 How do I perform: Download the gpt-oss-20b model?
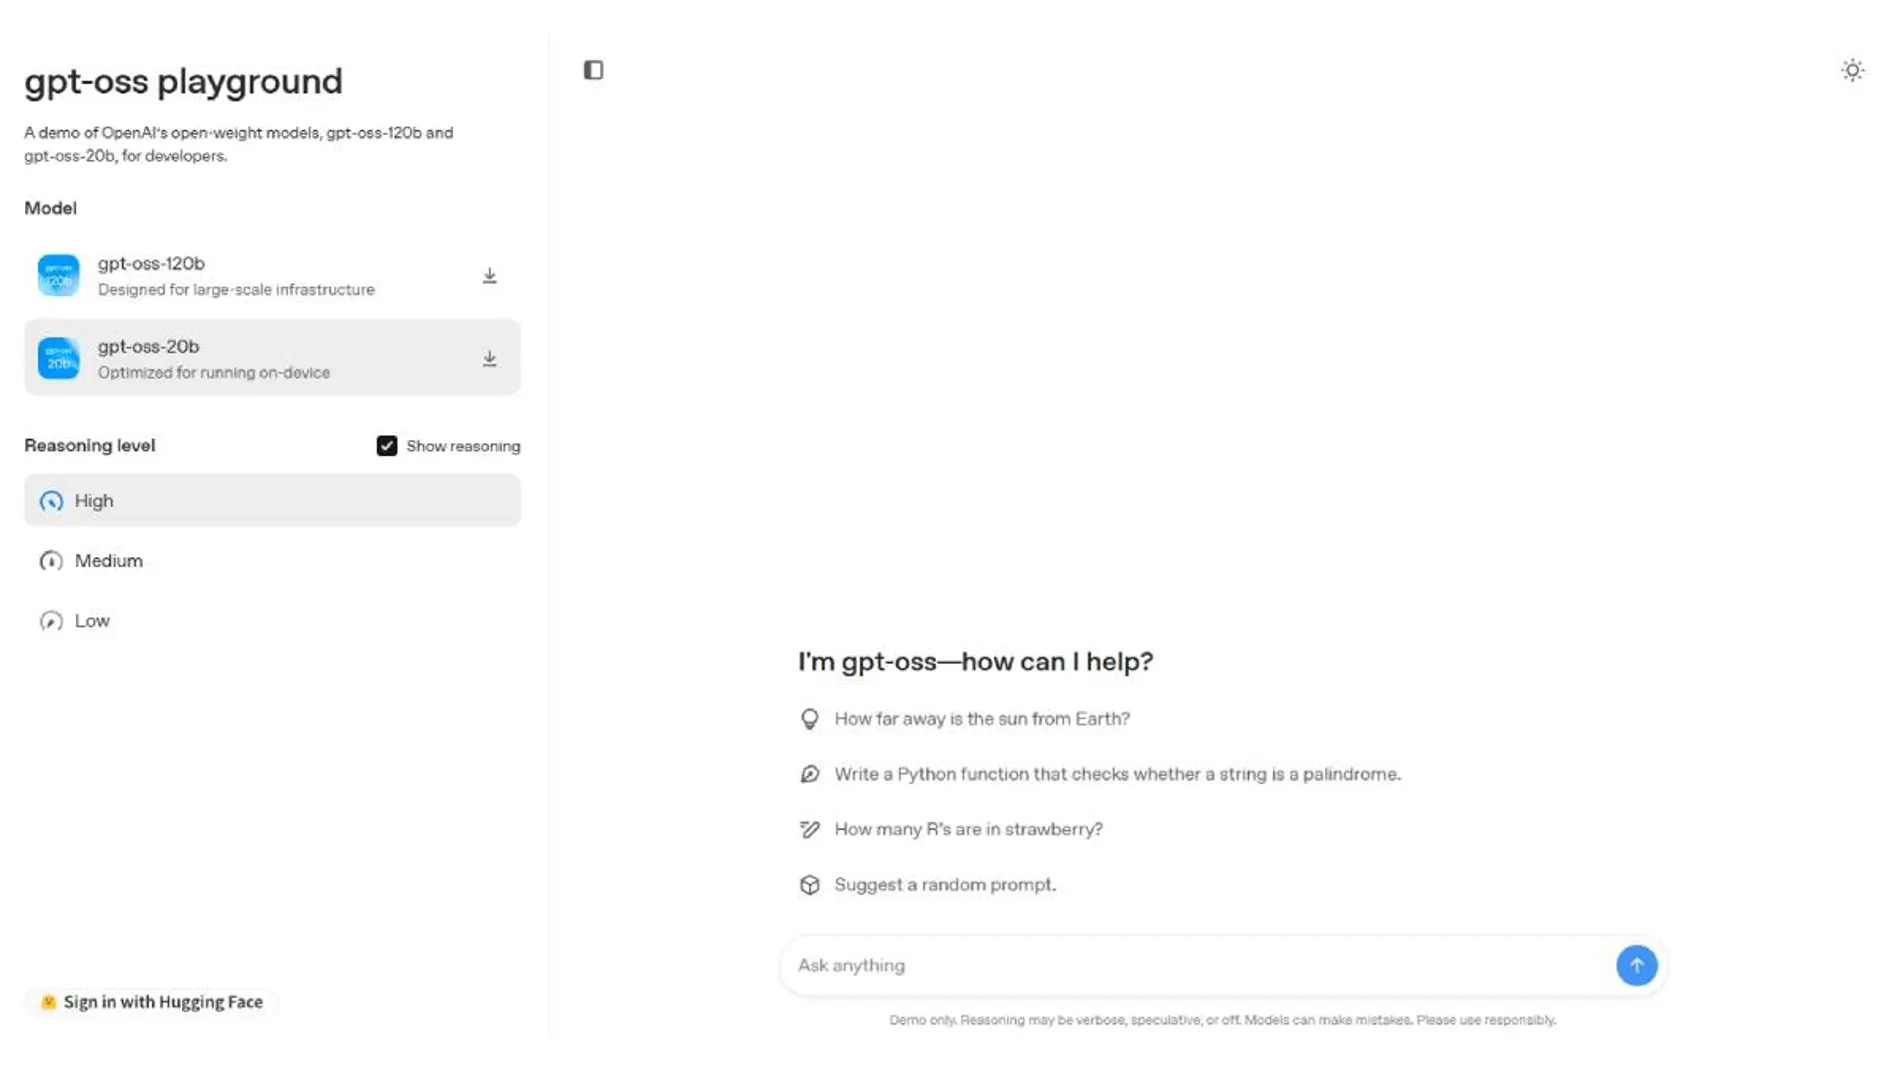coord(489,359)
